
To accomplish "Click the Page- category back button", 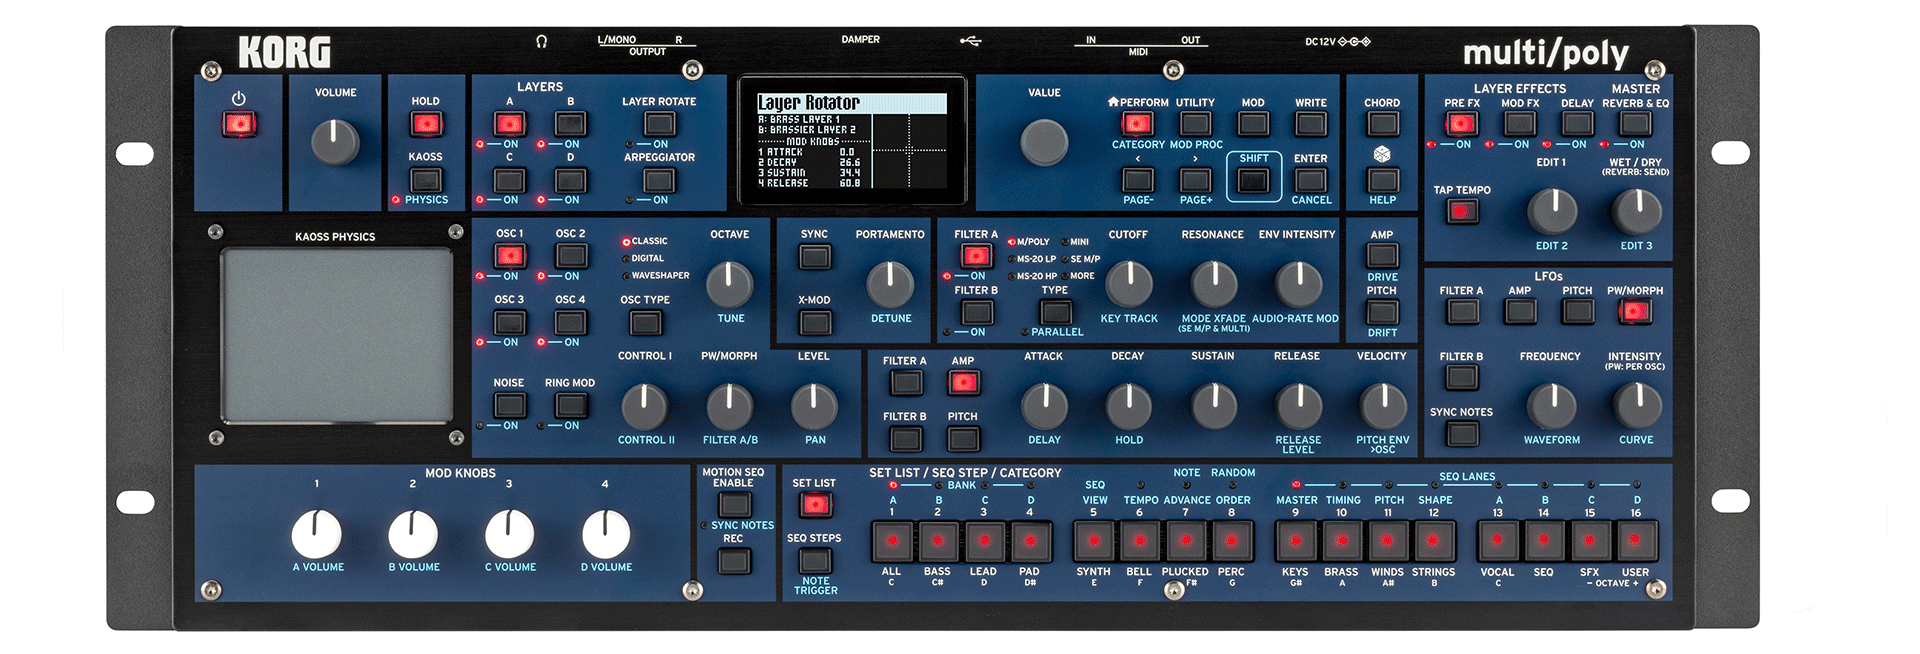I will tap(1137, 180).
